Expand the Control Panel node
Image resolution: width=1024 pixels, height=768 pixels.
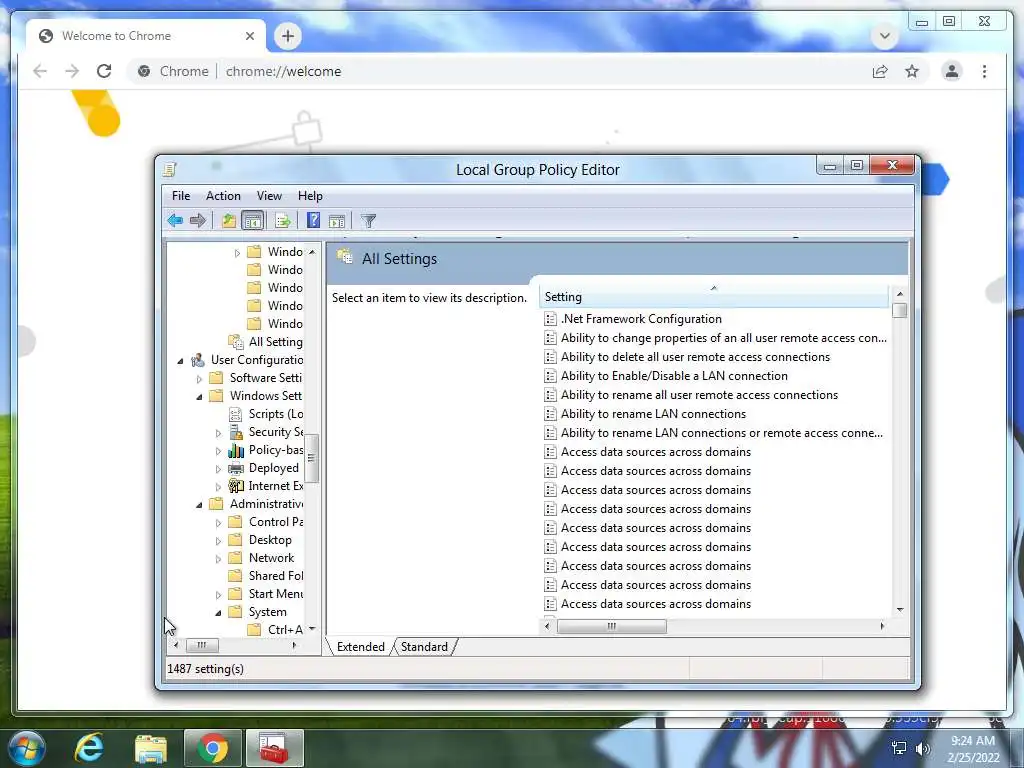click(218, 523)
